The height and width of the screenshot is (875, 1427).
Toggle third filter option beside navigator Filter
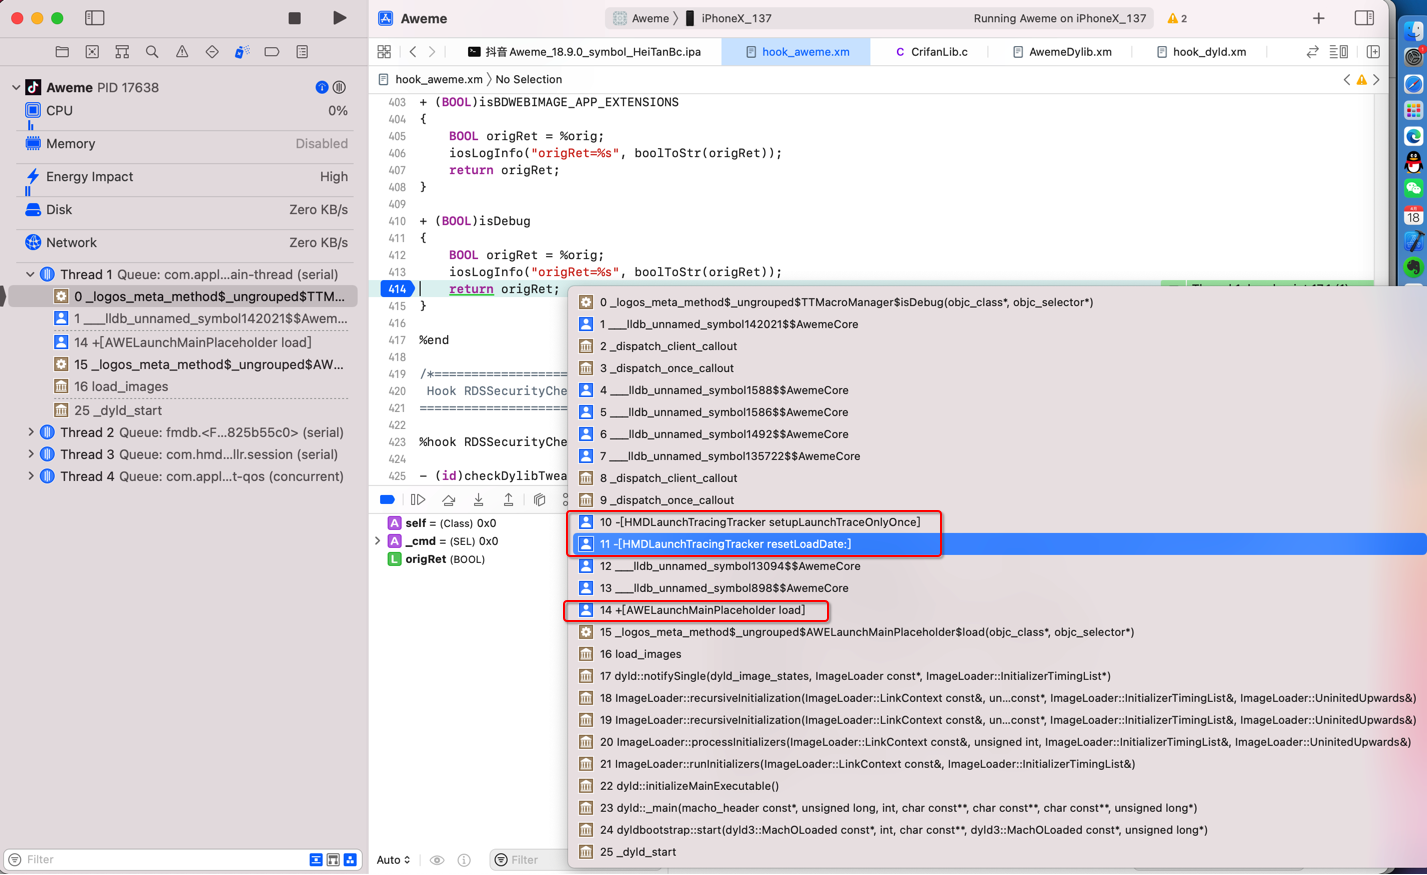[350, 860]
